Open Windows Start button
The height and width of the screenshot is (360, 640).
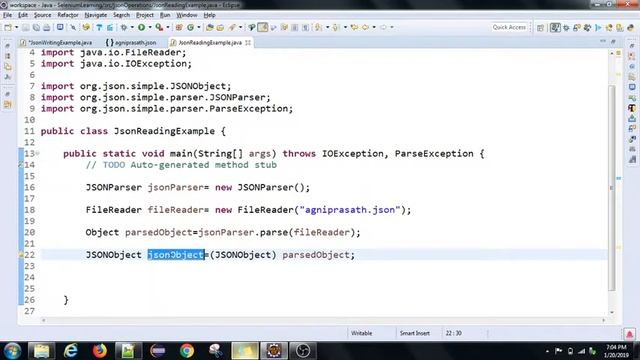12,351
